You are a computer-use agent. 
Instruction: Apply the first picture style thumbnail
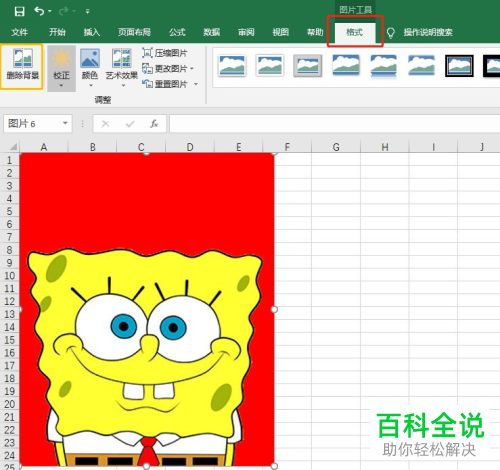click(232, 66)
